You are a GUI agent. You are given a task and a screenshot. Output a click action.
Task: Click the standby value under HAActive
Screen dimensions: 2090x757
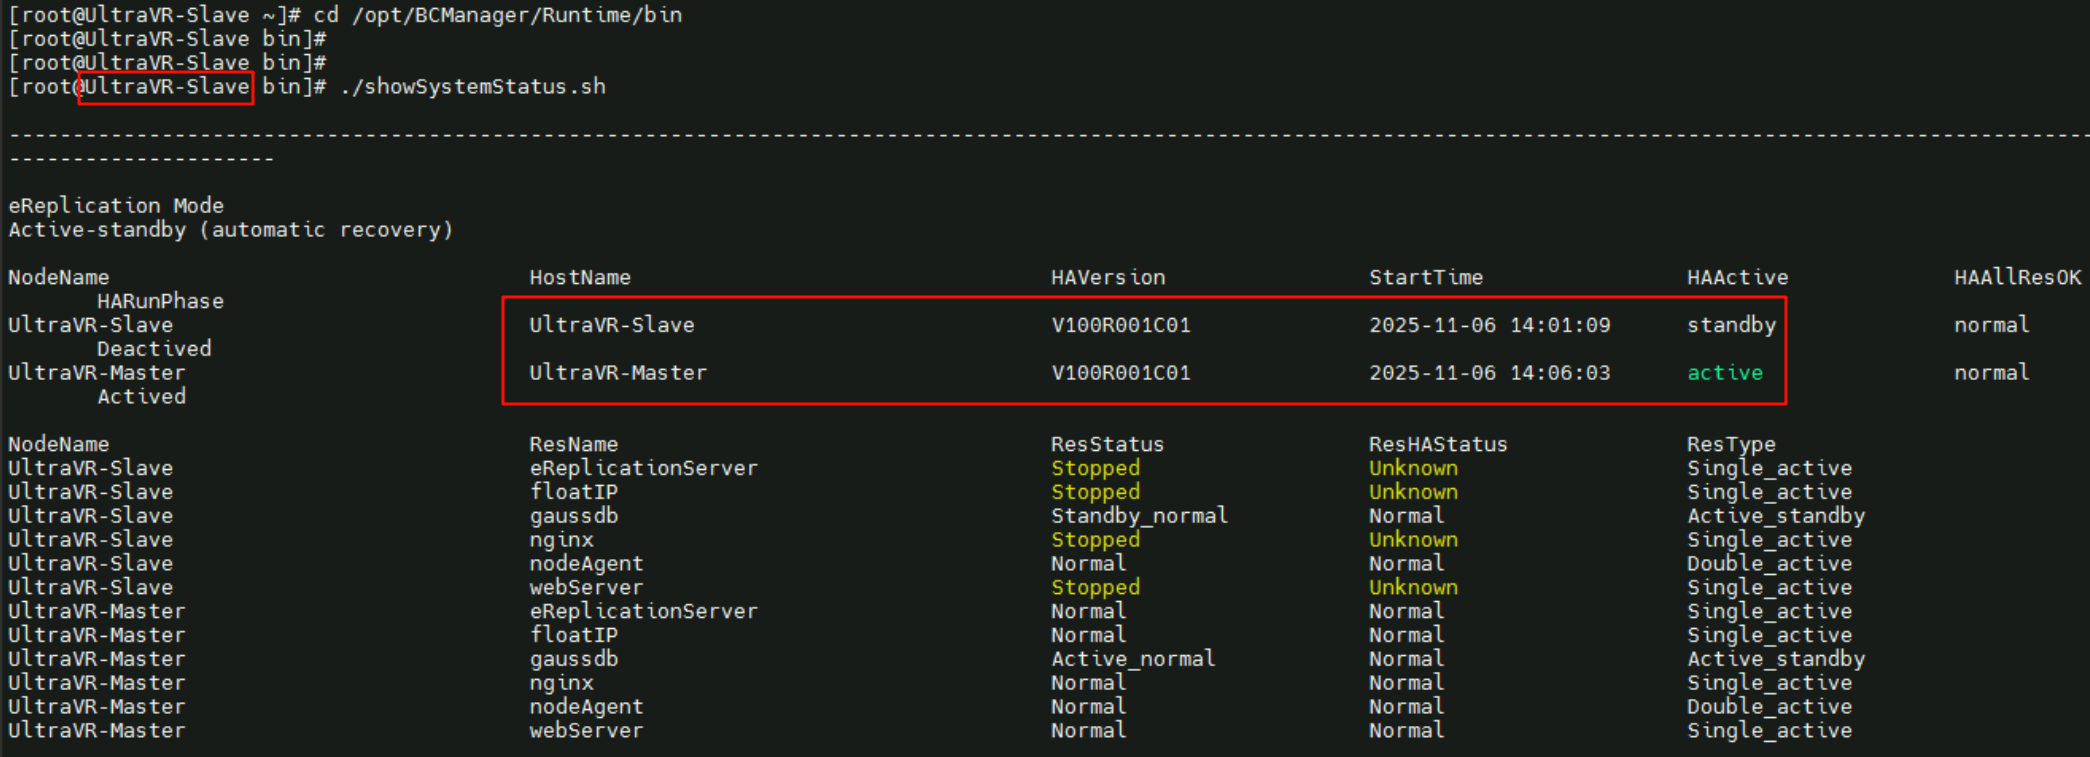click(1731, 325)
